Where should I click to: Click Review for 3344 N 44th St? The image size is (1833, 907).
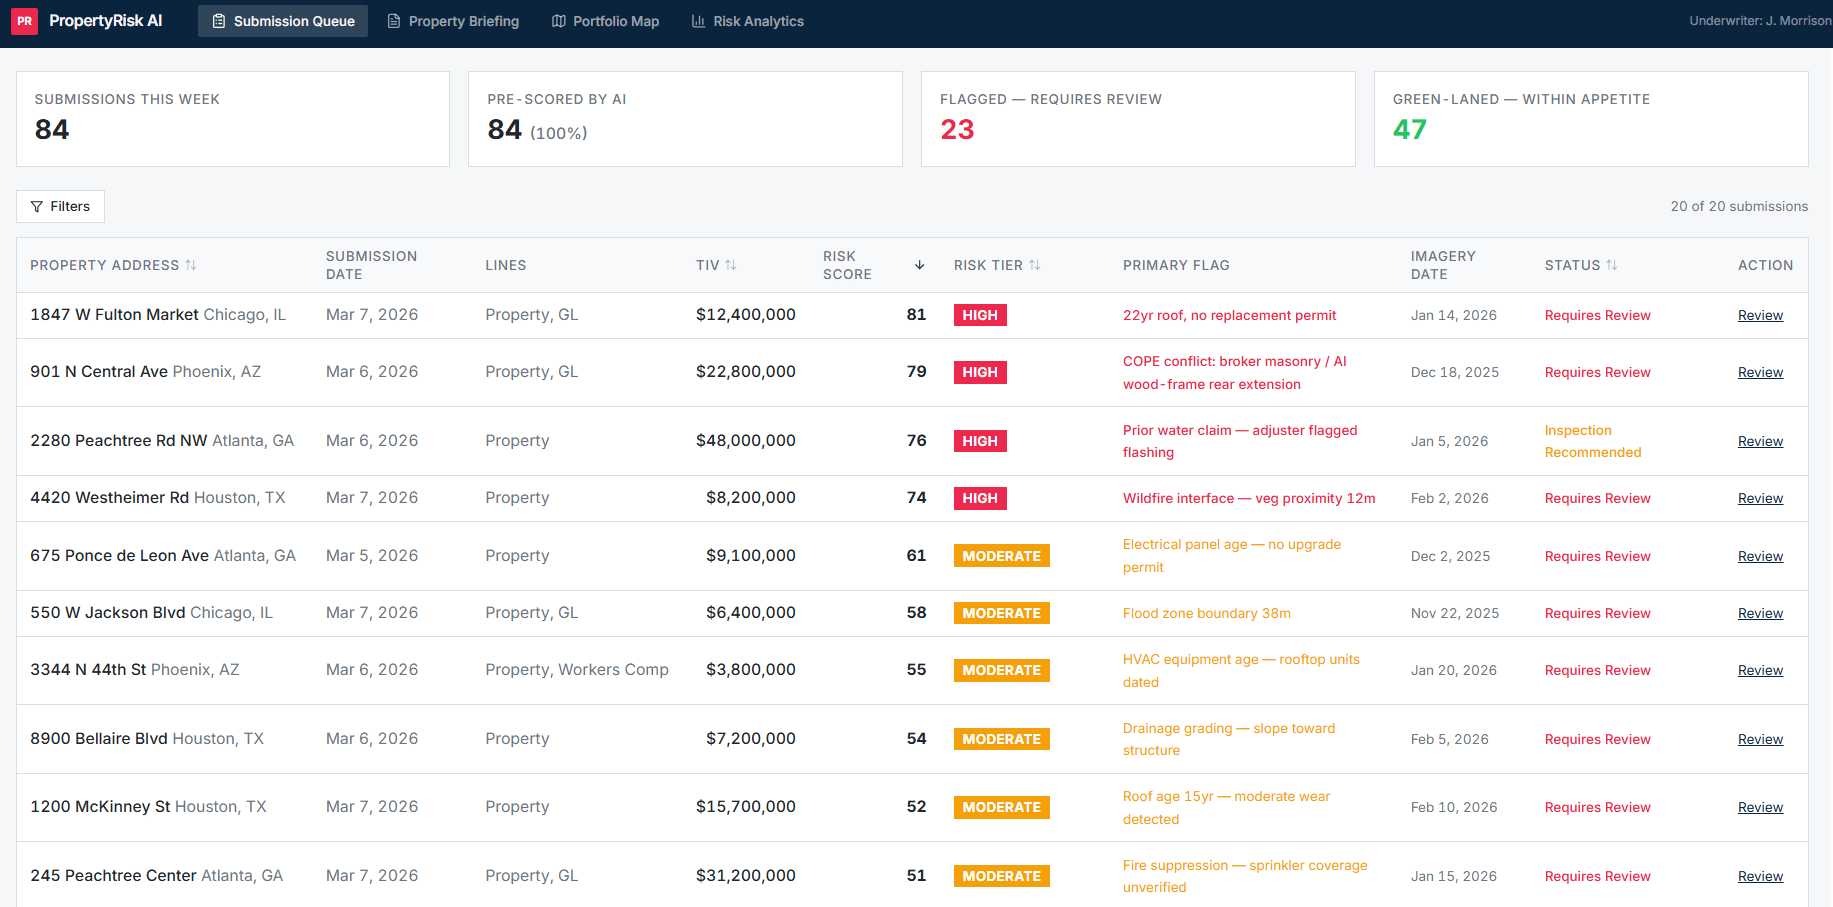pos(1760,670)
